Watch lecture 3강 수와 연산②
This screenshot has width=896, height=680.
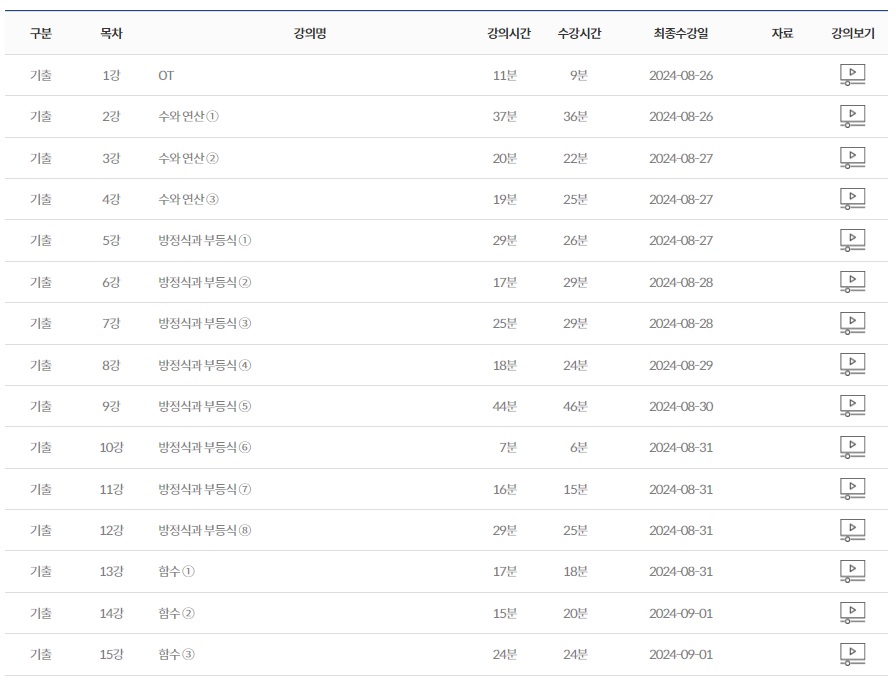(x=852, y=158)
